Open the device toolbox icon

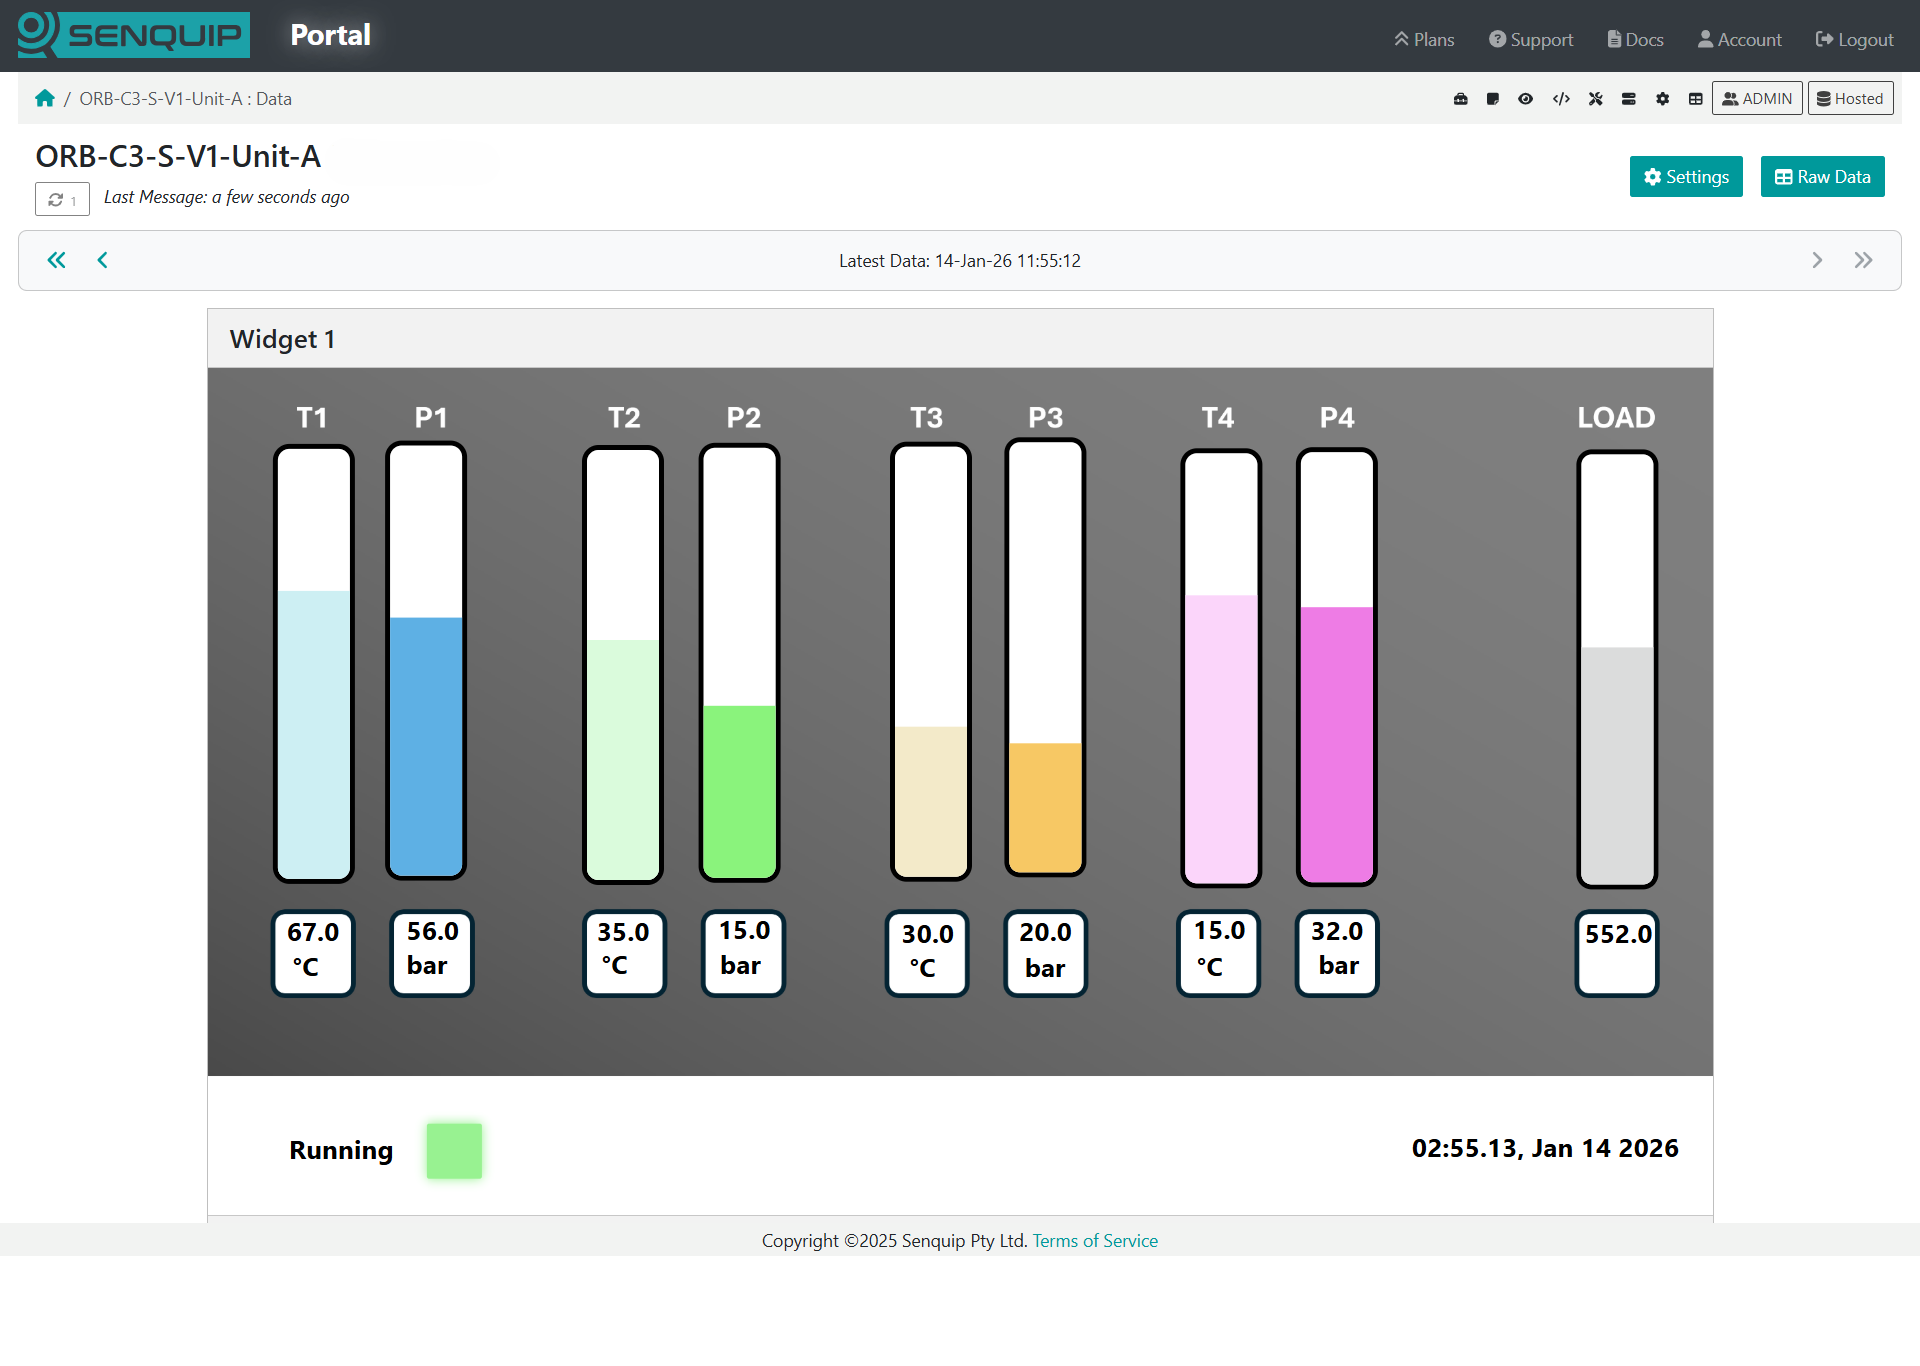click(x=1461, y=98)
